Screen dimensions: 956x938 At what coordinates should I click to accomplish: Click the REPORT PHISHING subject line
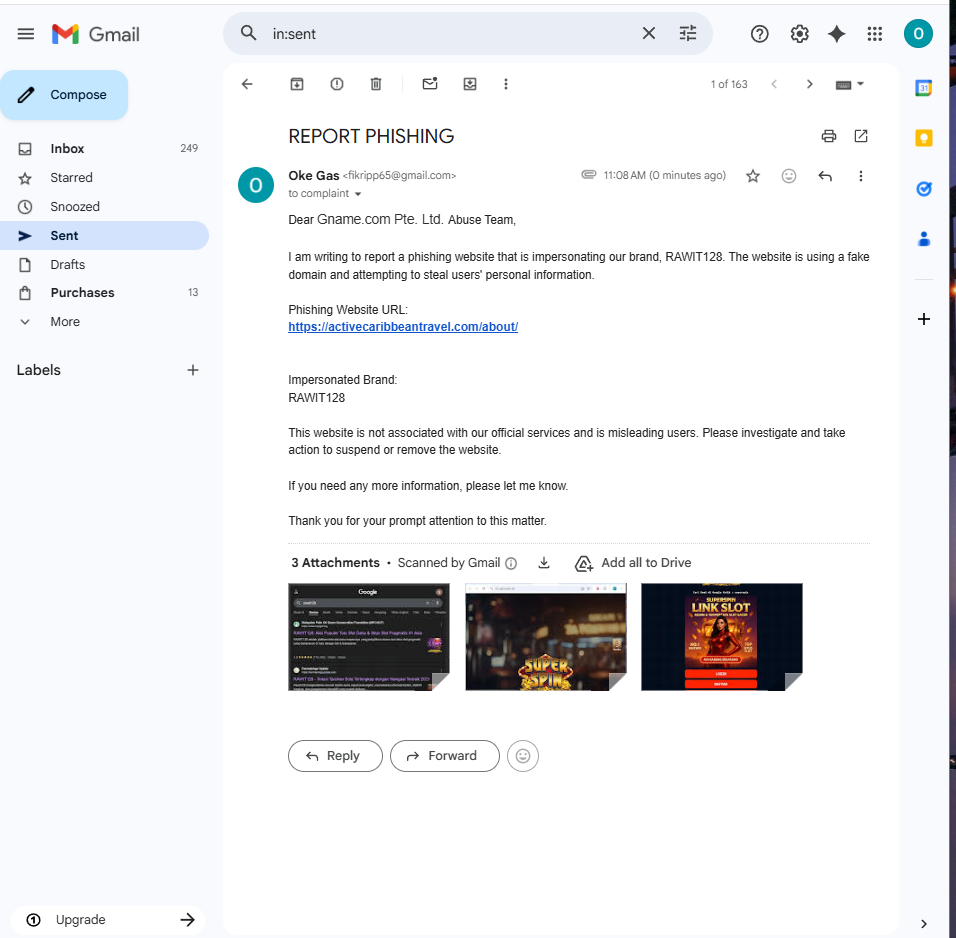[371, 136]
